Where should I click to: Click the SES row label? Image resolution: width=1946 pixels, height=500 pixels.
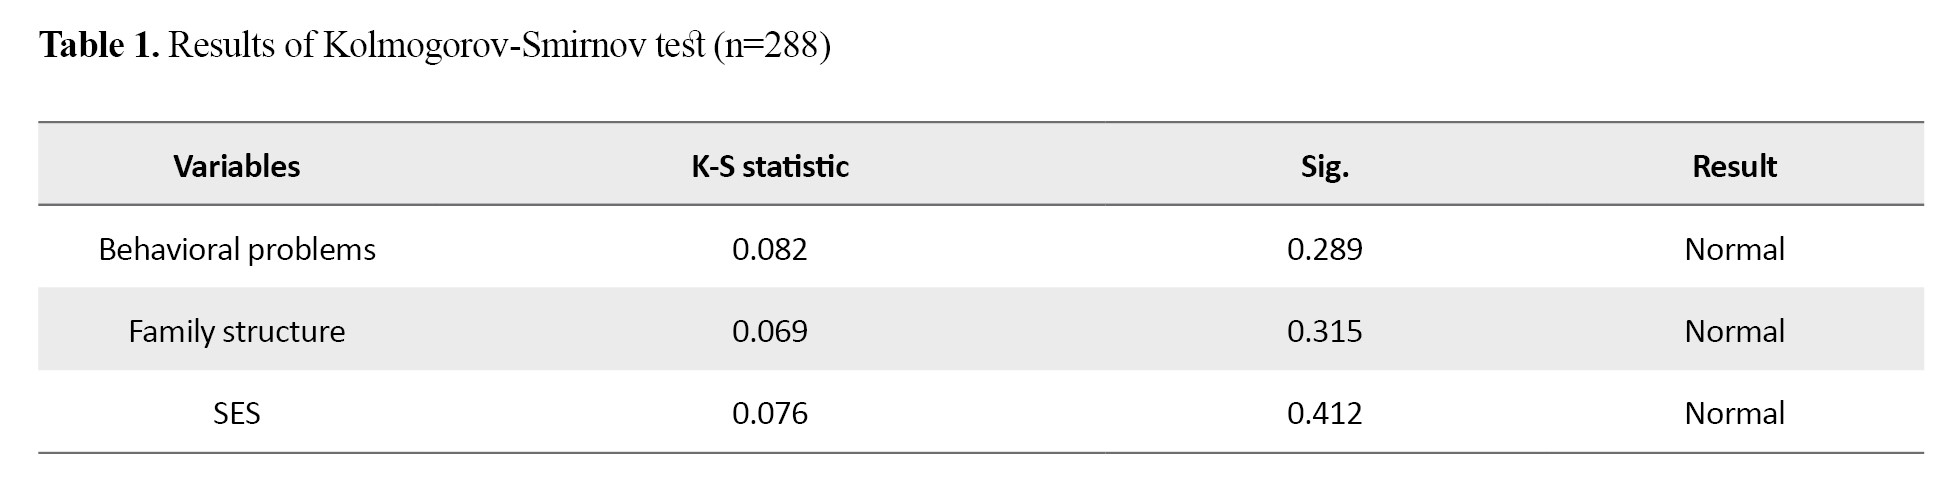click(237, 413)
